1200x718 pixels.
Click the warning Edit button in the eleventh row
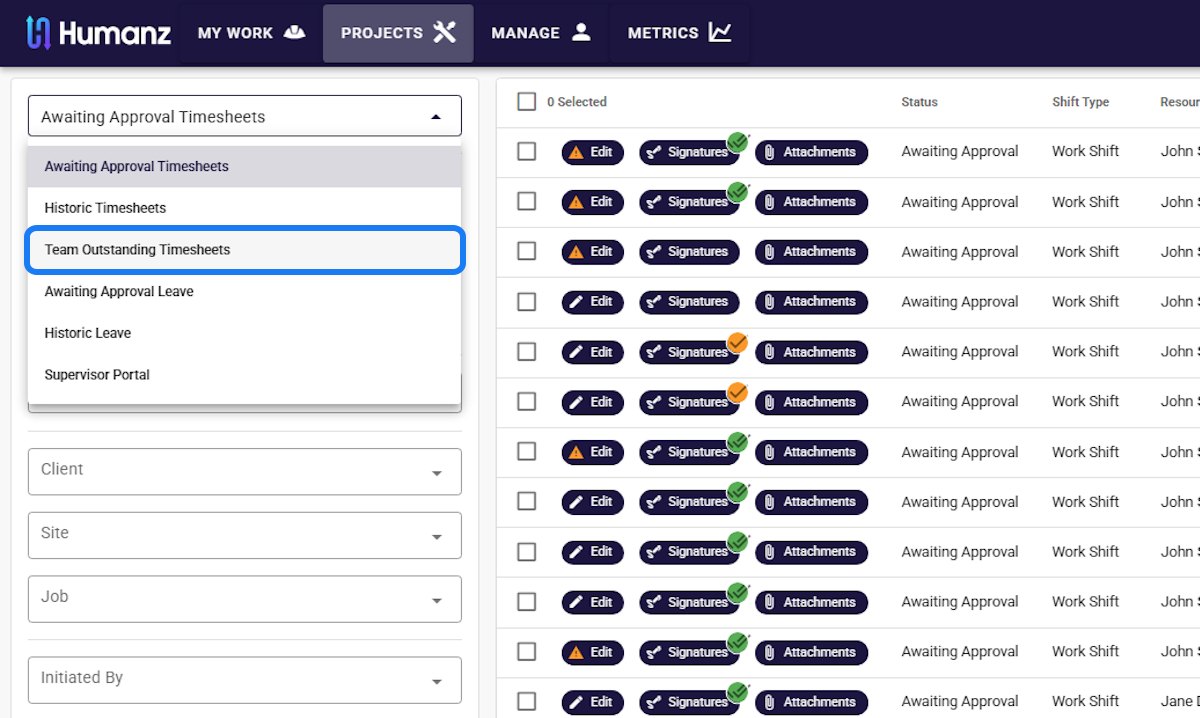[x=592, y=652]
